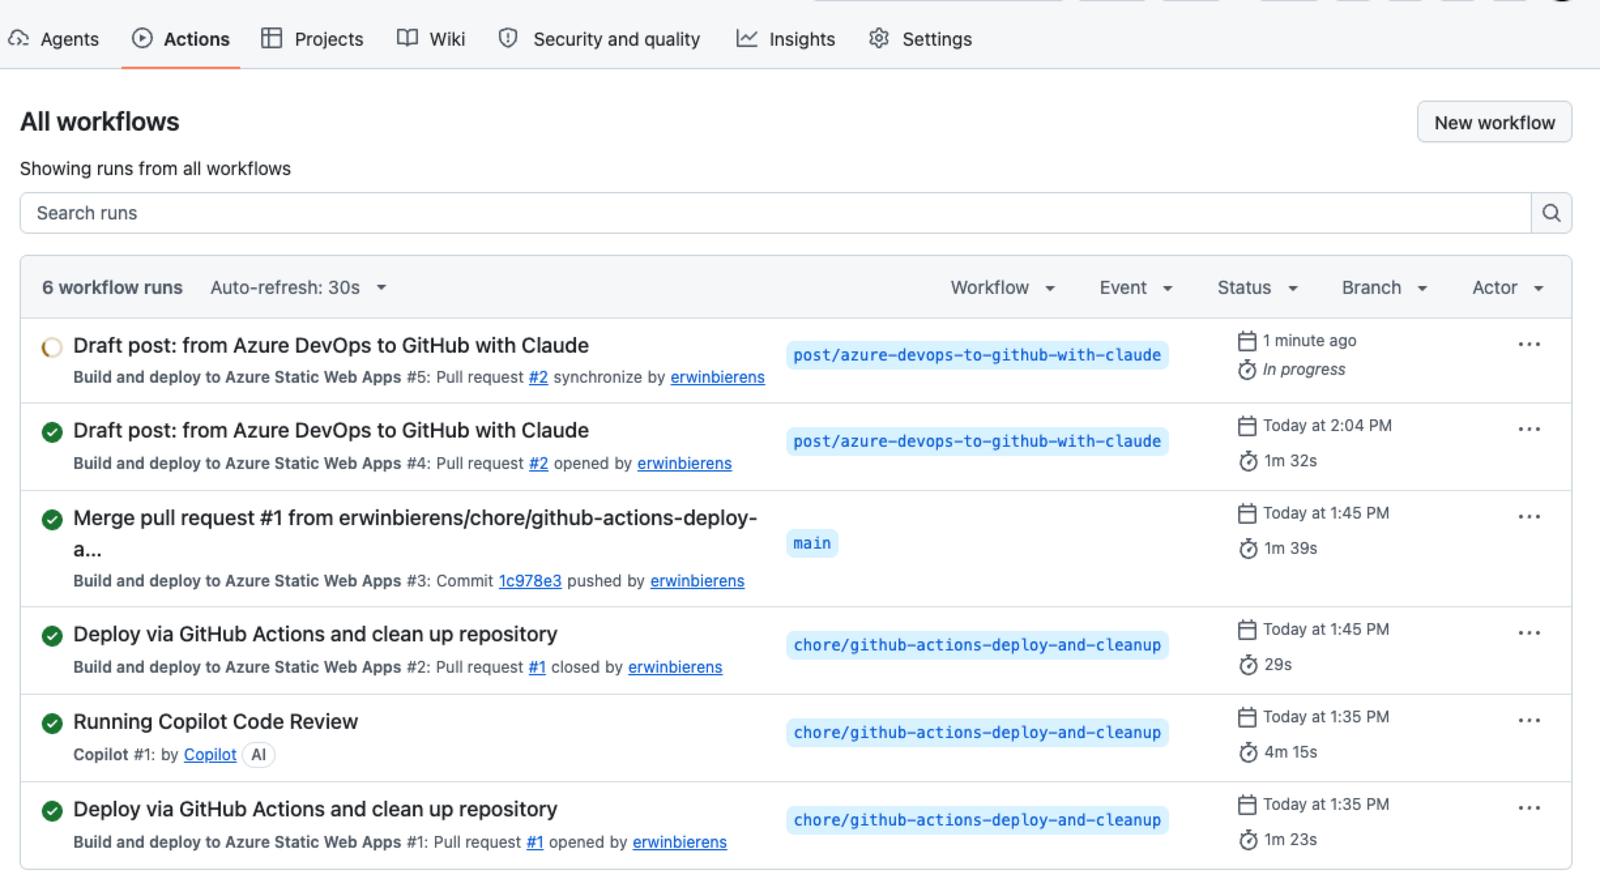Click calendar icon next to 1 minute ago
The image size is (1600, 883).
(1247, 341)
